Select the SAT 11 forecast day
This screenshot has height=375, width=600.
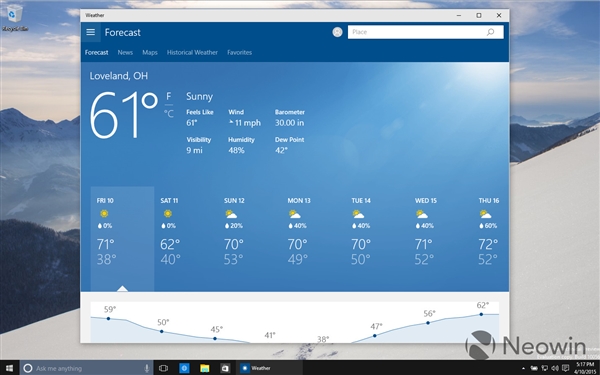(x=186, y=239)
